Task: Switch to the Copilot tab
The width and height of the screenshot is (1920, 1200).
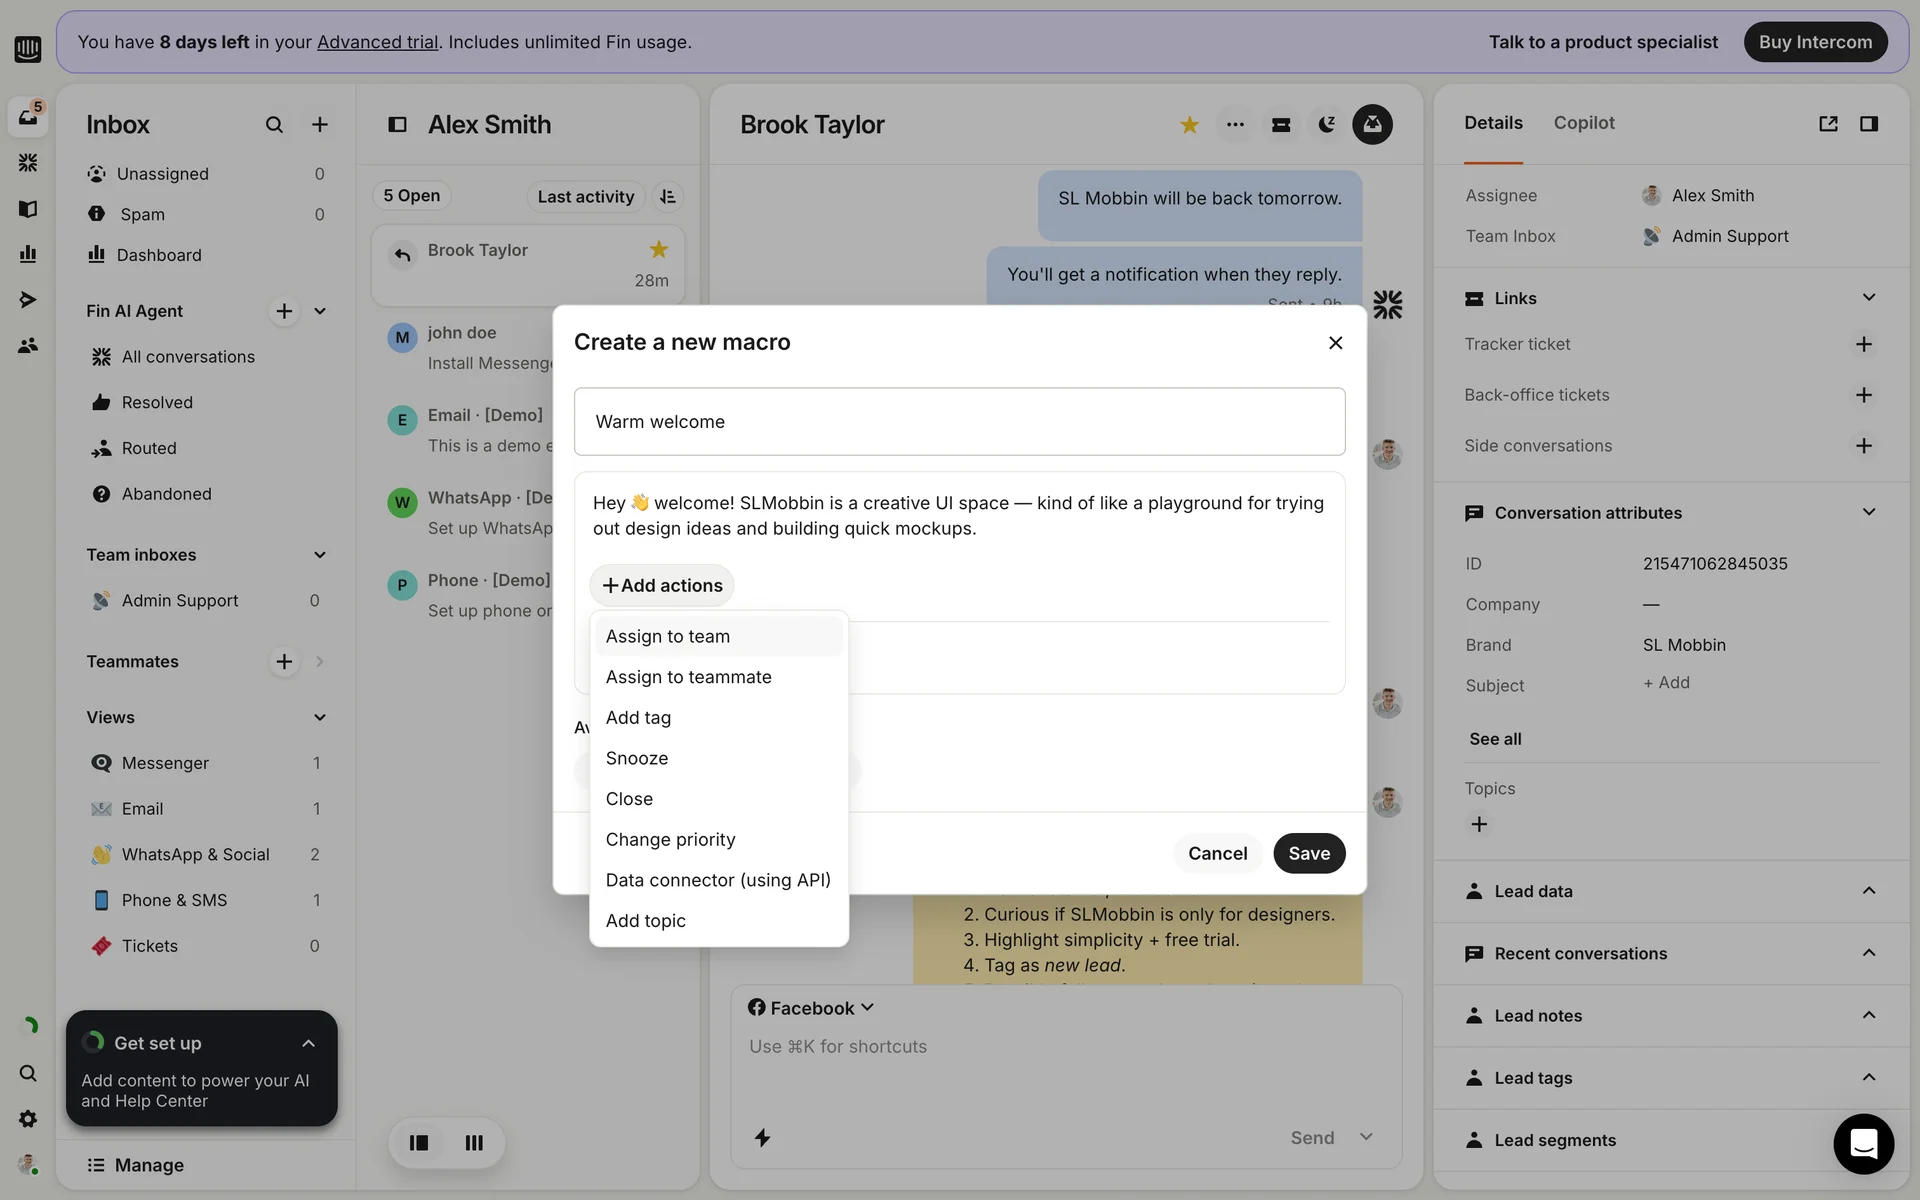Action: pos(1583,123)
